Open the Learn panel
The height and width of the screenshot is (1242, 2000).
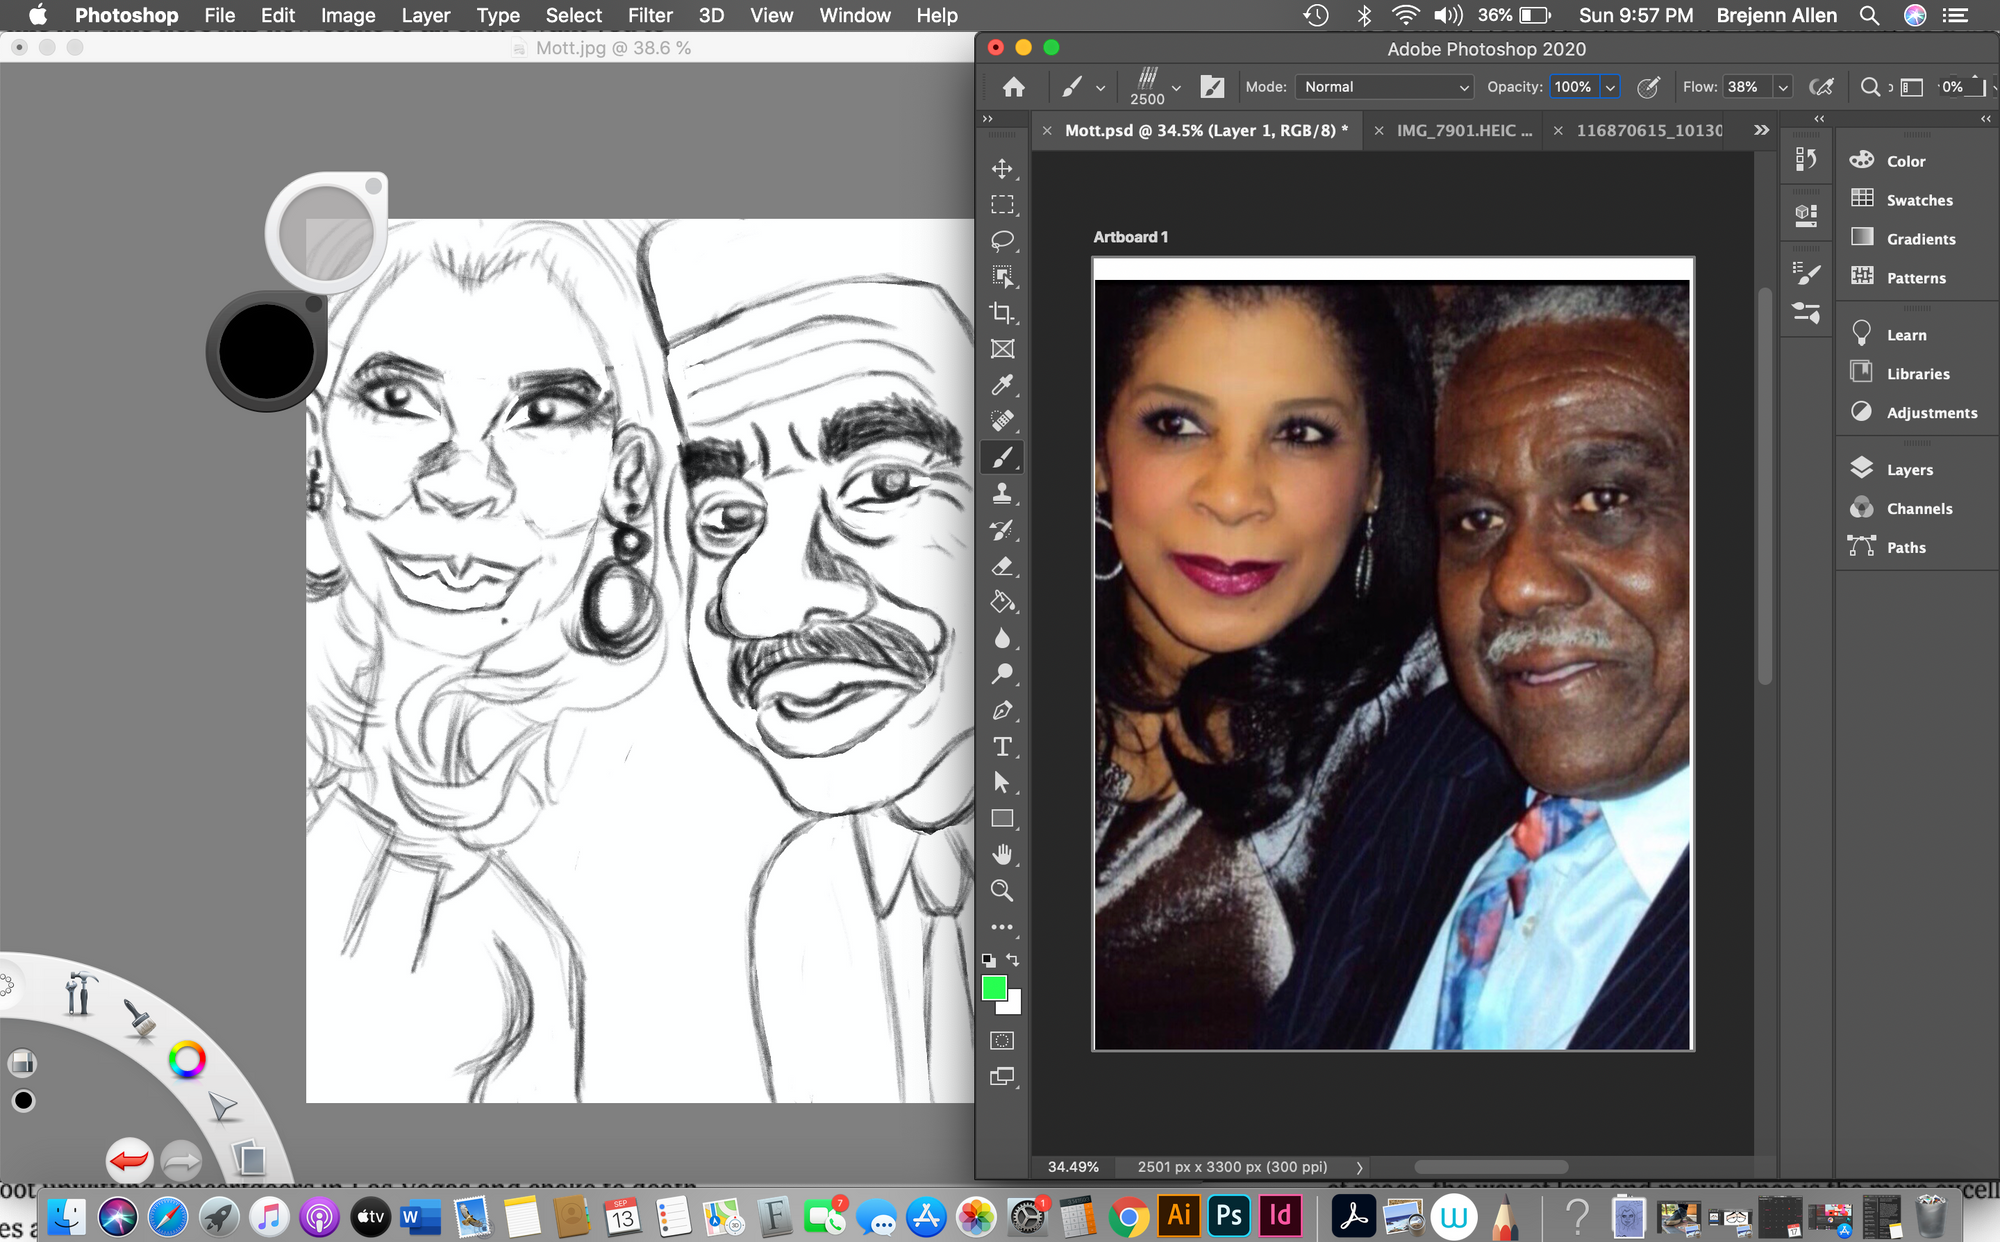coord(1905,334)
